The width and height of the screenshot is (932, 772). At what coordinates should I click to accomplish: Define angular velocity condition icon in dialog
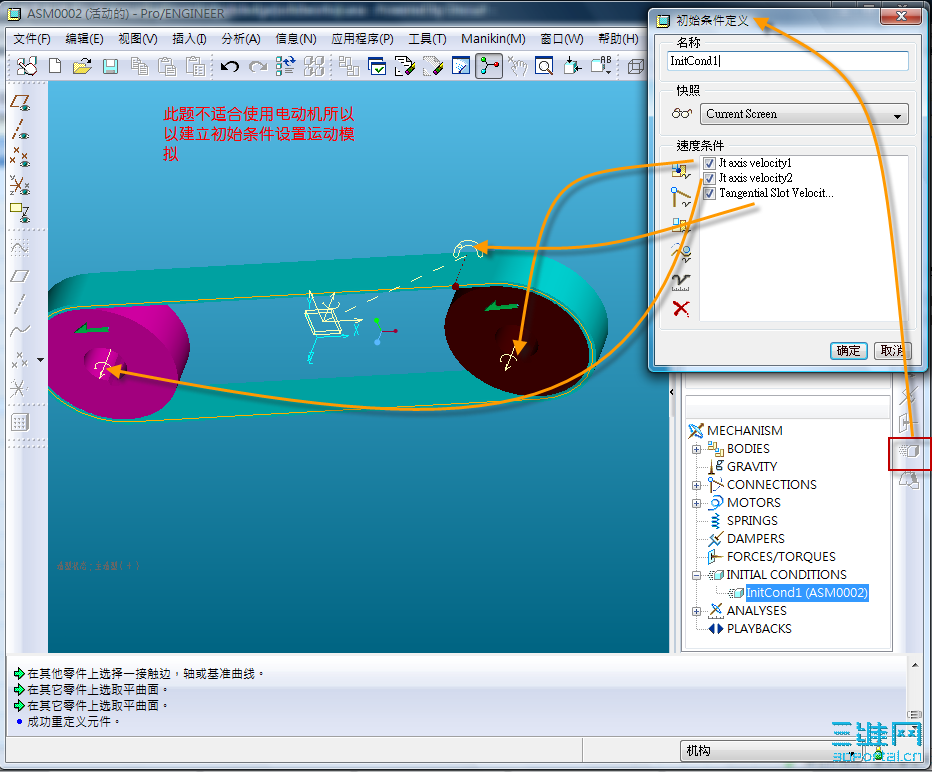681,225
